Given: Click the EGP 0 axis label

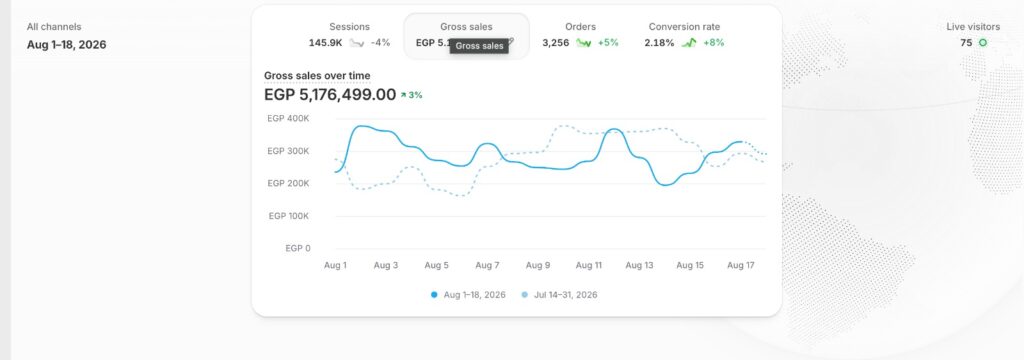Looking at the screenshot, I should 298,248.
